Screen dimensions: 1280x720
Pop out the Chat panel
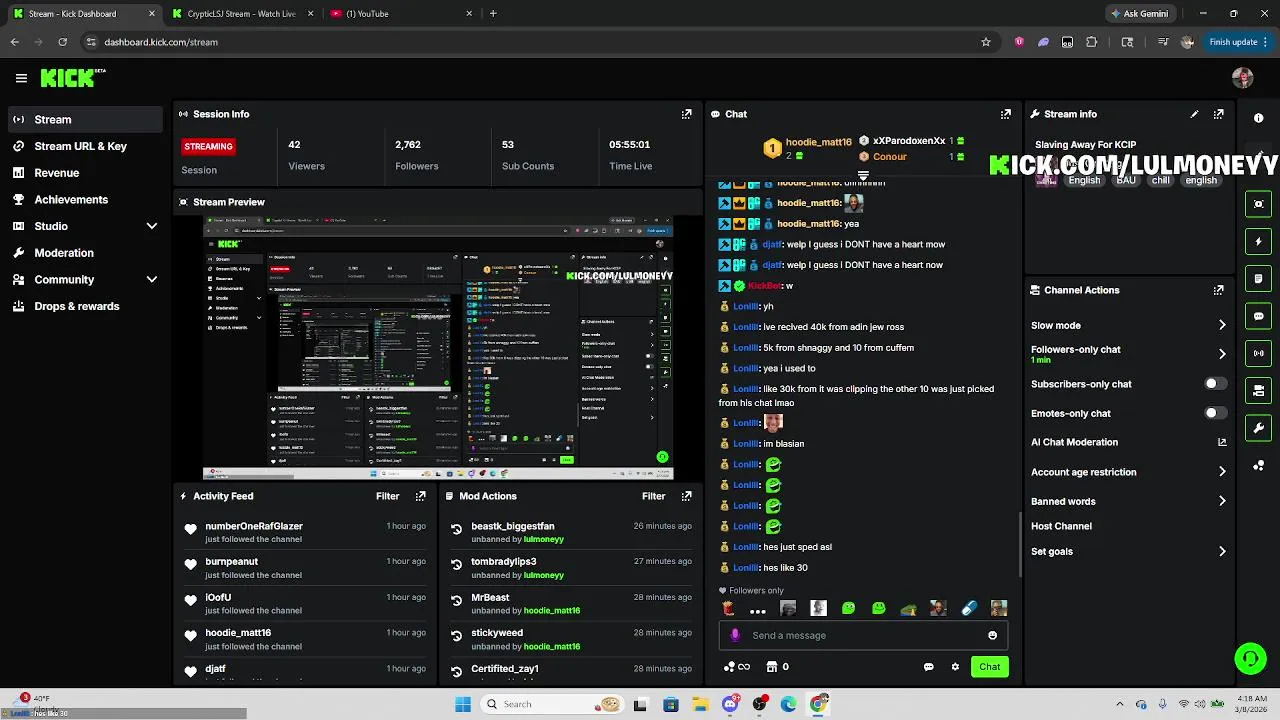(x=1005, y=114)
